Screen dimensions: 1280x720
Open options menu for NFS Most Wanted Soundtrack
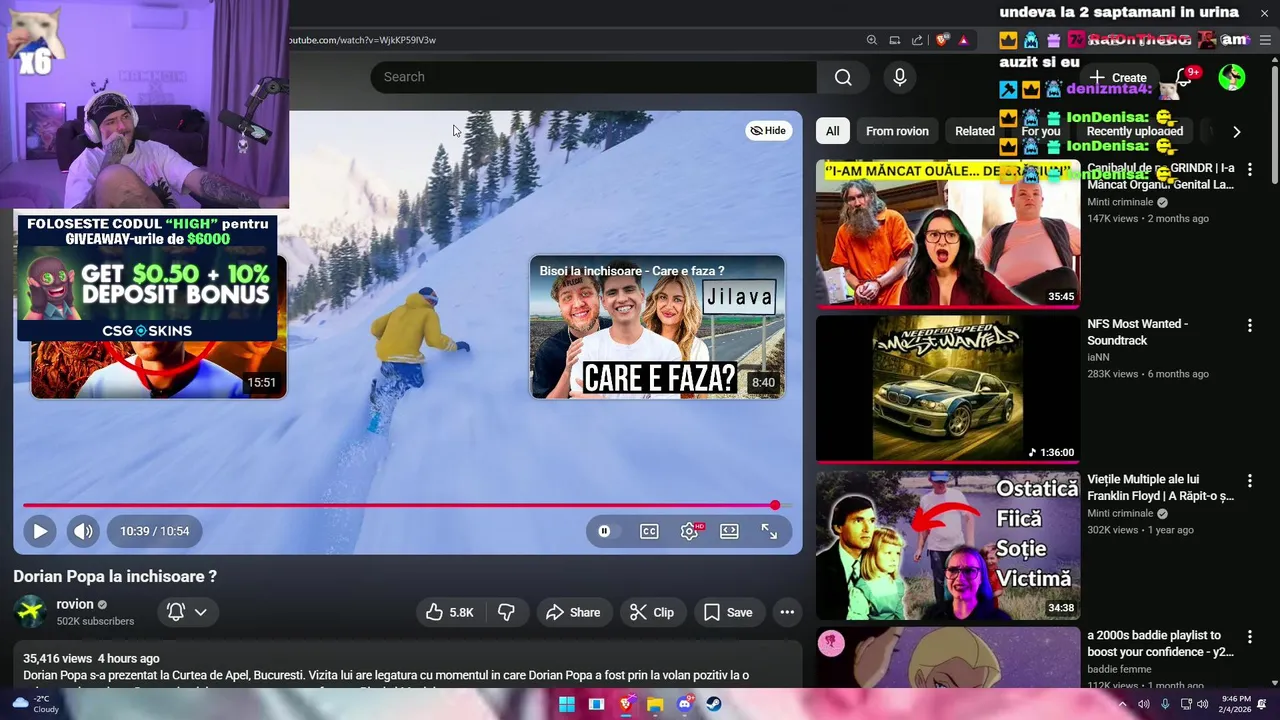coord(1249,325)
